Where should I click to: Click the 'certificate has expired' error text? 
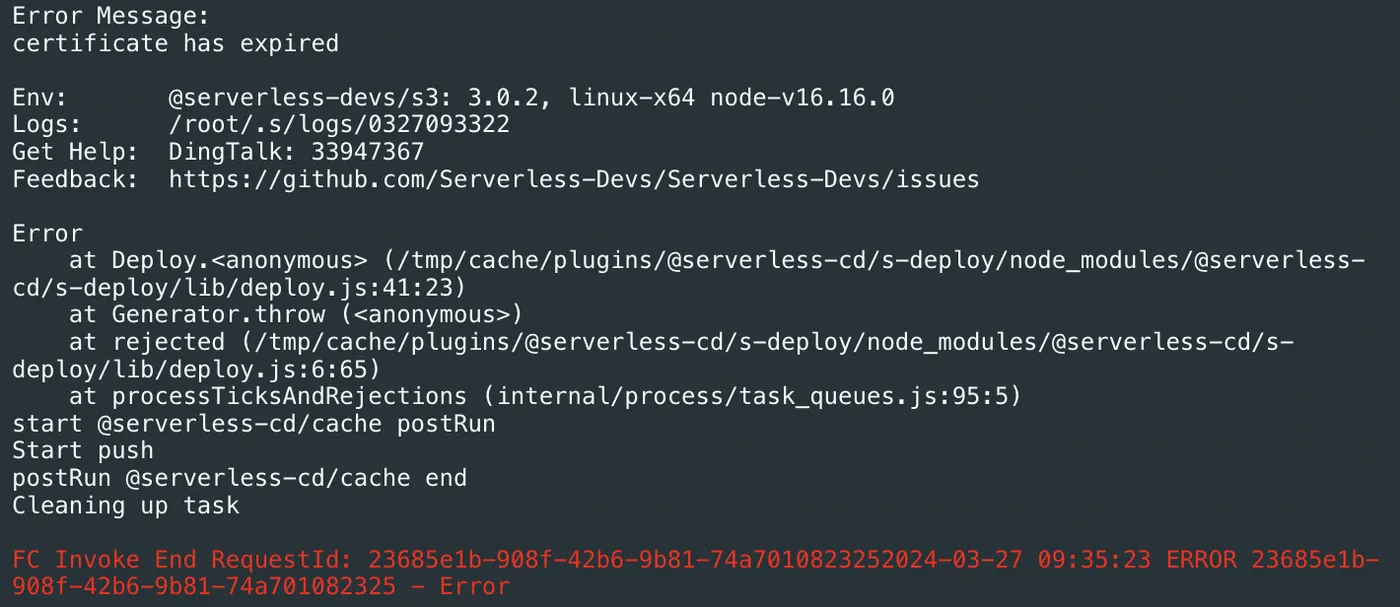click(x=175, y=44)
